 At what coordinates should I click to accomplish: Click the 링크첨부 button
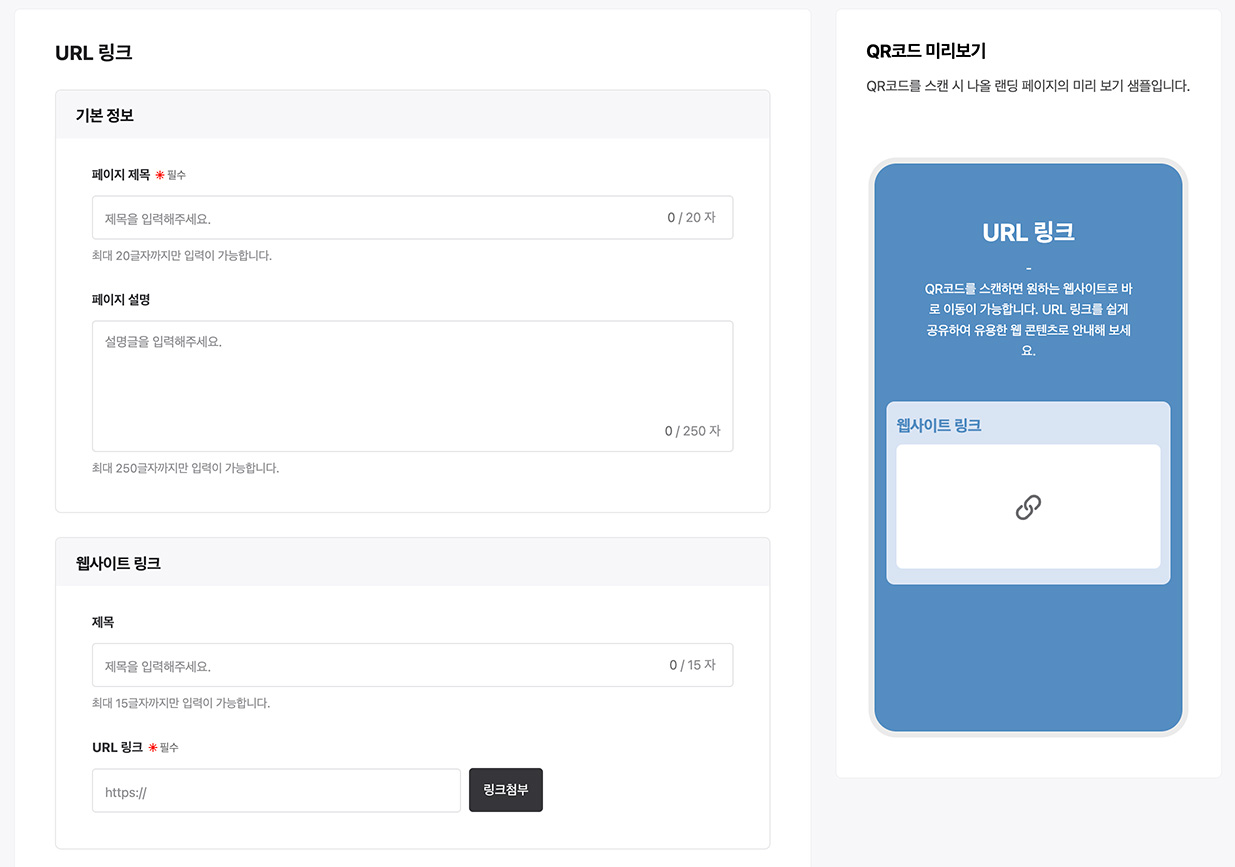pos(506,790)
